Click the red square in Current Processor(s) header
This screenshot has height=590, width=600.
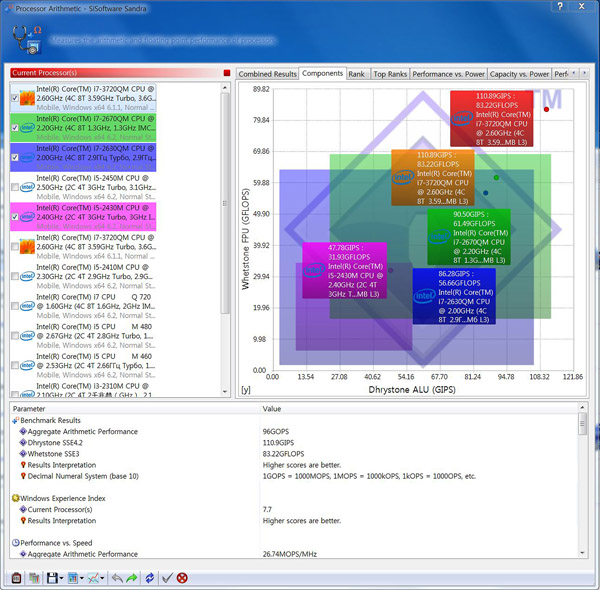227,73
